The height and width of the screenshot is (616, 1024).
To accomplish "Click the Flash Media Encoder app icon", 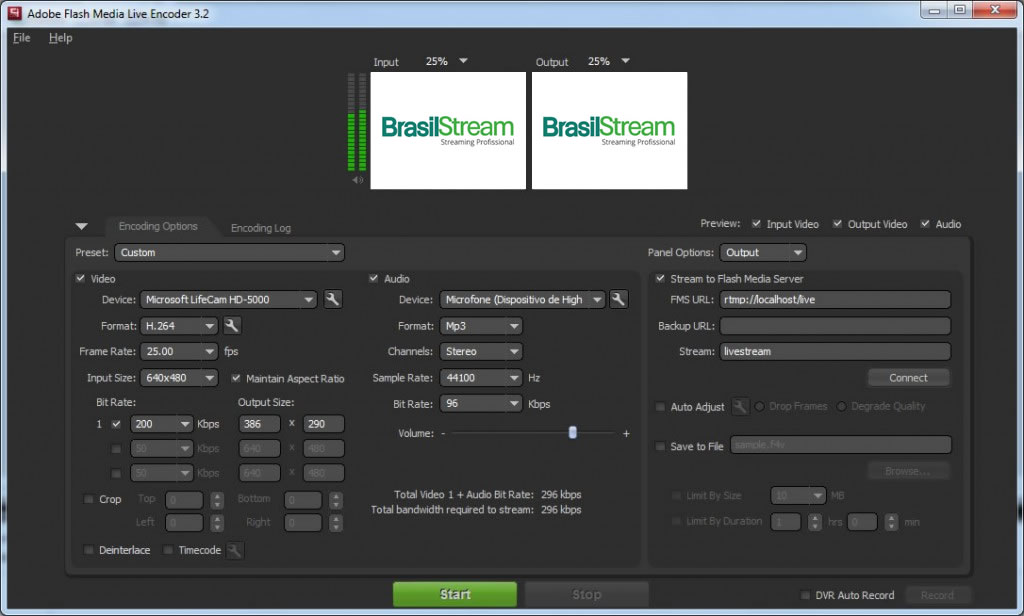I will click(x=14, y=13).
